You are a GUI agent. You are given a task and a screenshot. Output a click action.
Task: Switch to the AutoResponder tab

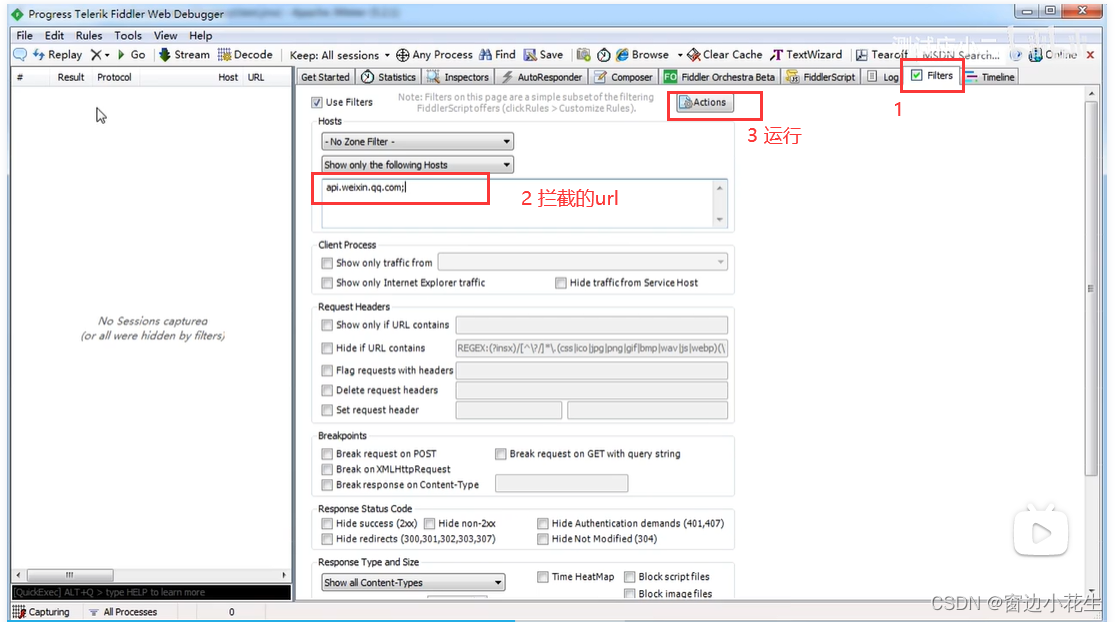click(x=542, y=77)
